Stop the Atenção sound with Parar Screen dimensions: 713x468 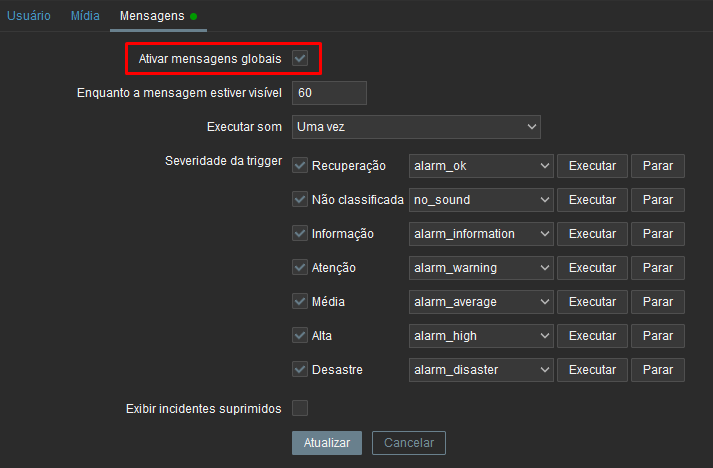point(658,267)
